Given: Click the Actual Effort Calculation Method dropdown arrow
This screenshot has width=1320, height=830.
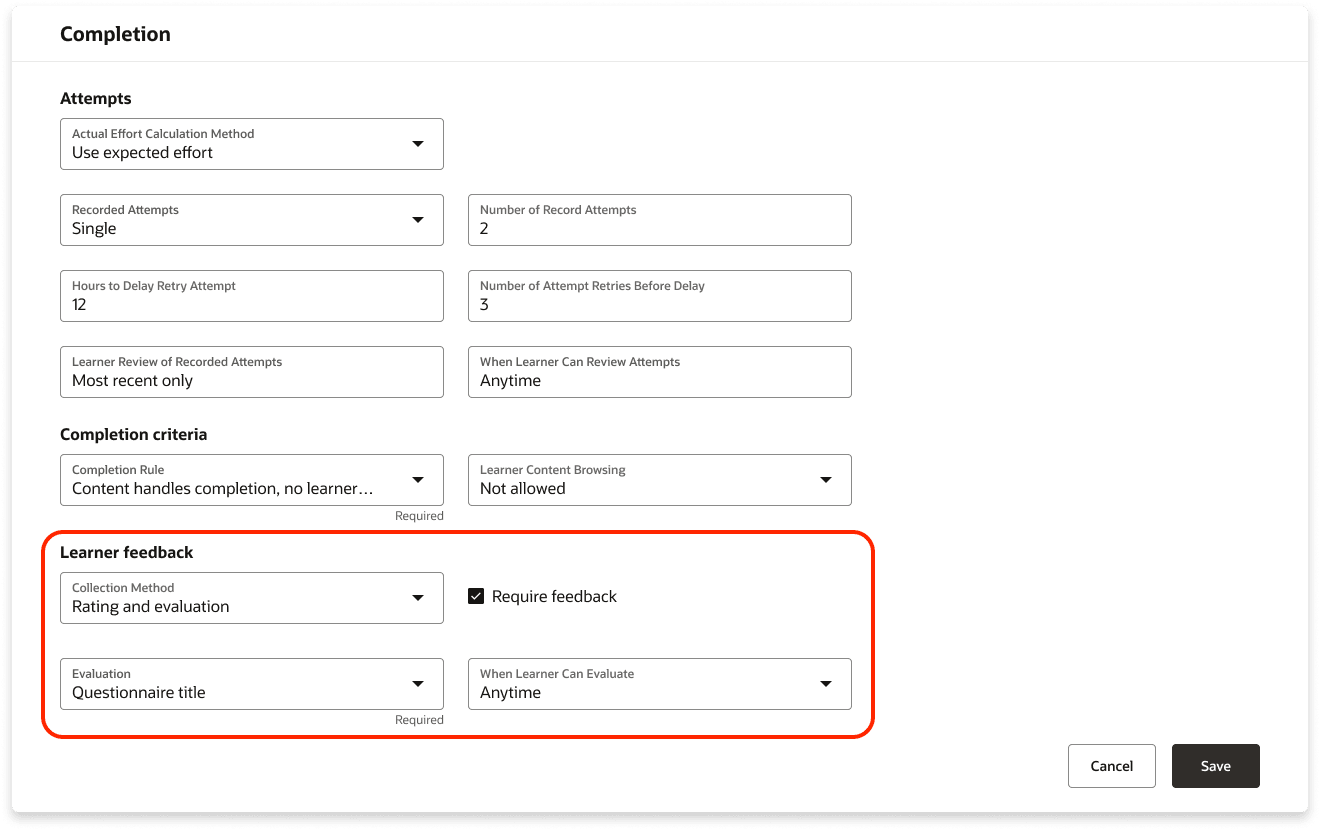Looking at the screenshot, I should pyautogui.click(x=418, y=144).
